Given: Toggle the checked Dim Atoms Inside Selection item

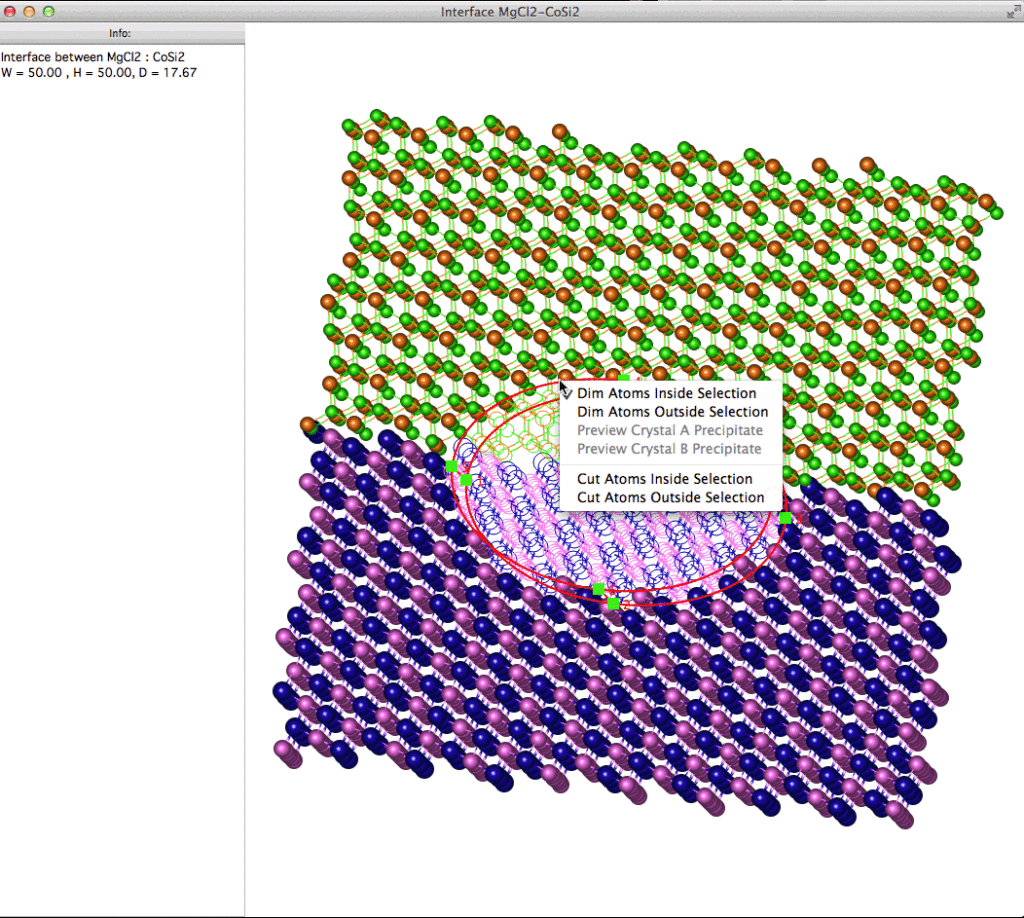Looking at the screenshot, I should pyautogui.click(x=666, y=393).
